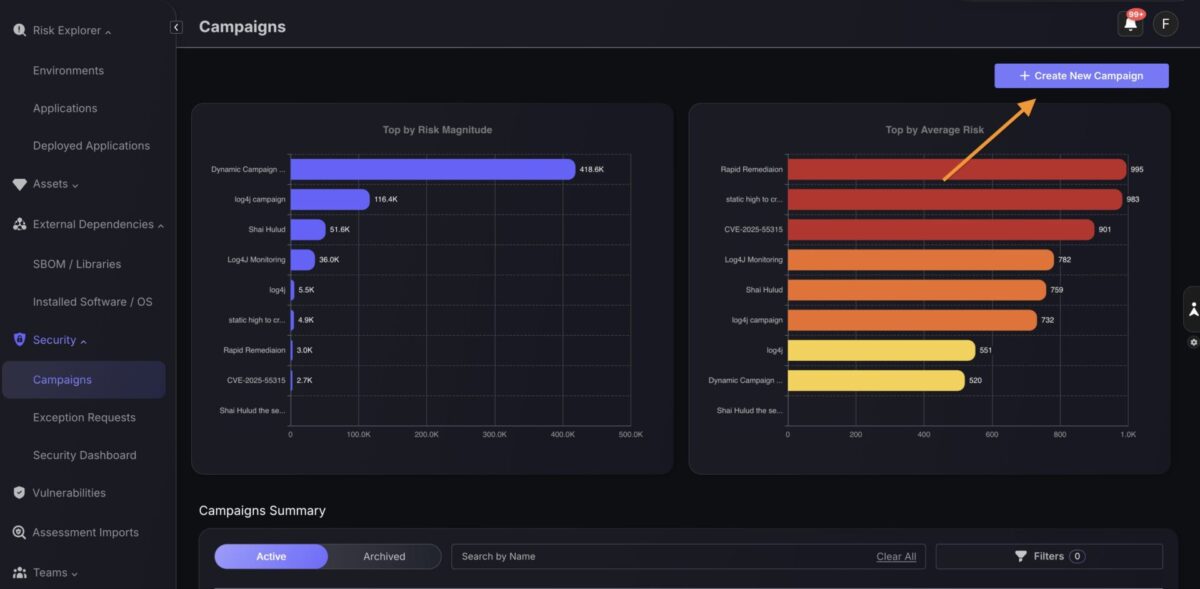
Task: Click the Security shield icon
Action: tap(19, 340)
